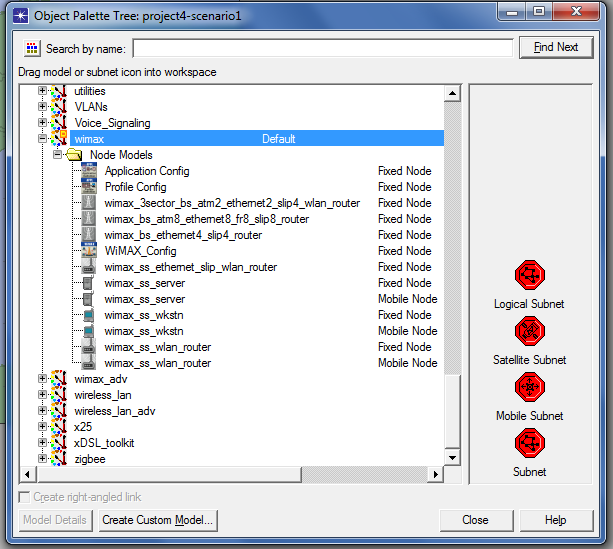Viewport: 613px width, 549px height.
Task: Click the VLANs palette icon
Action: coord(59,107)
